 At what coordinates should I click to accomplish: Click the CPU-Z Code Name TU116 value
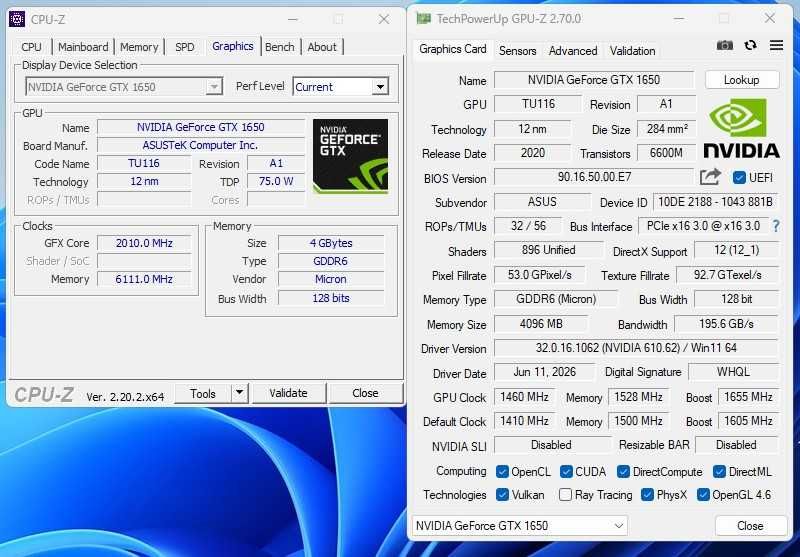pyautogui.click(x=144, y=163)
